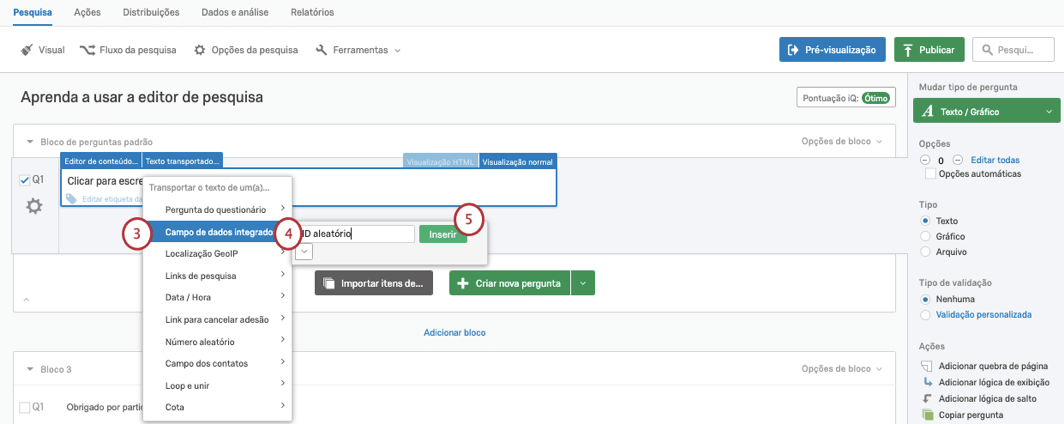Collapse the Bloco 3 triangle
Screen dimensions: 1064x424
pyautogui.click(x=30, y=369)
